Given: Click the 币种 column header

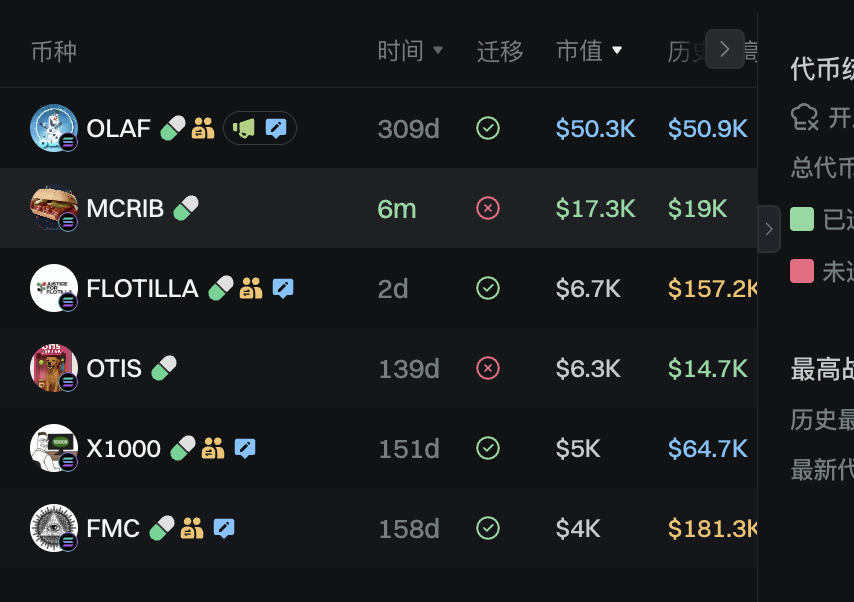Looking at the screenshot, I should 54,50.
